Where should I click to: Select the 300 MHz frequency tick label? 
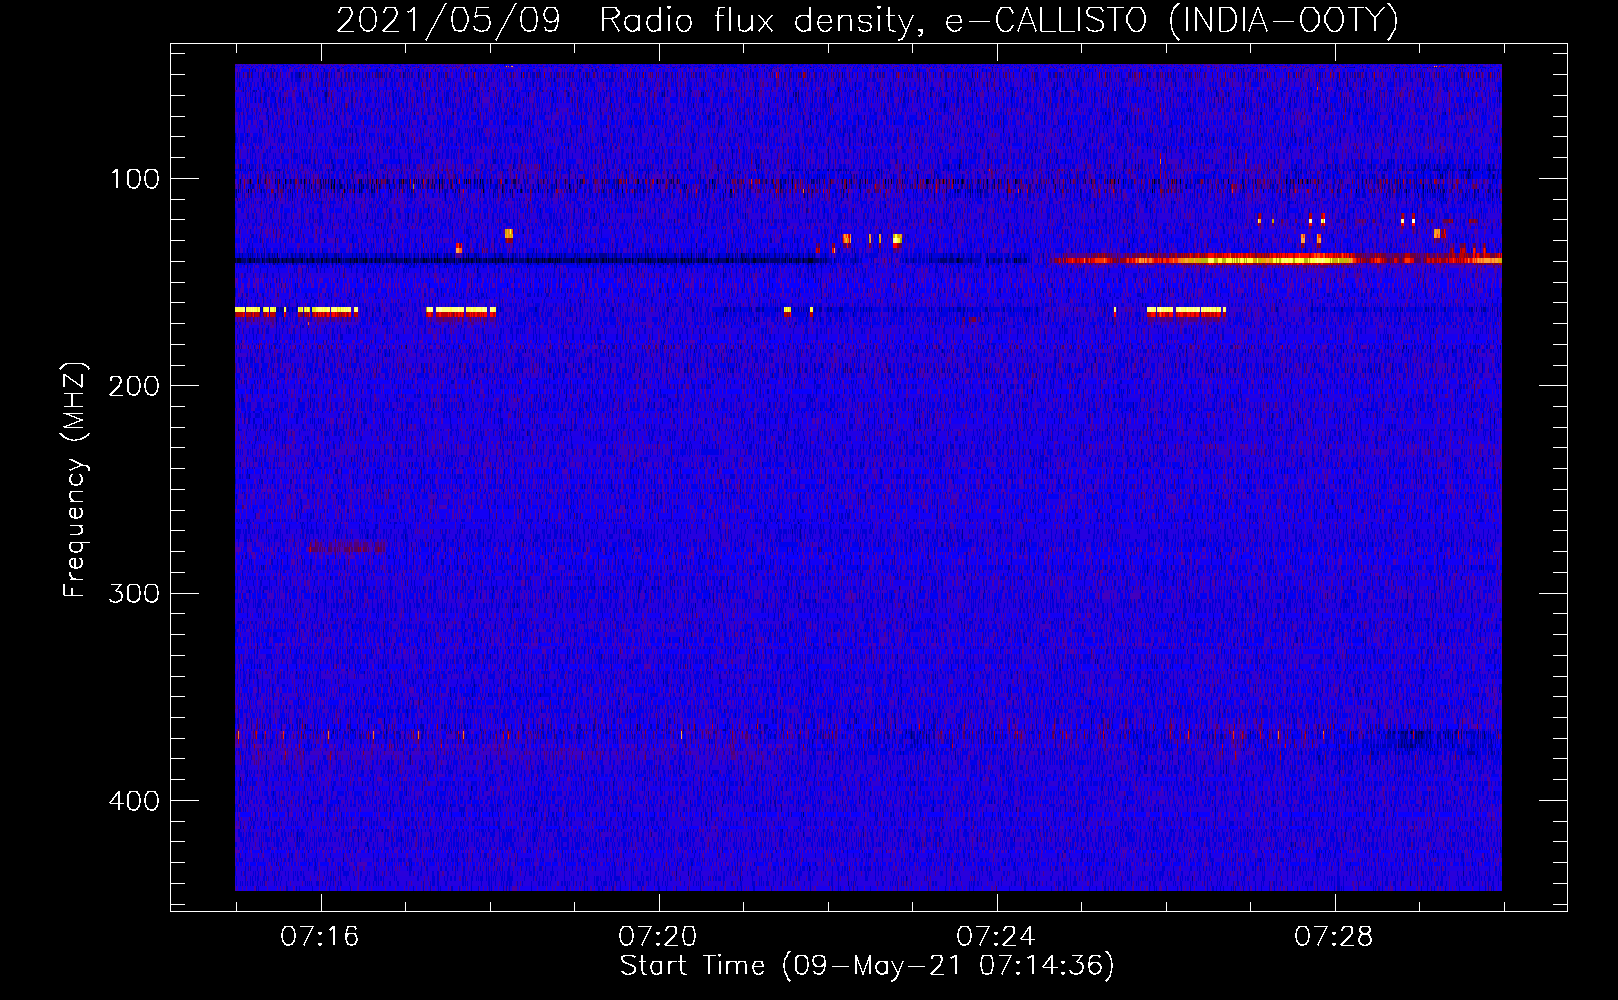135,593
